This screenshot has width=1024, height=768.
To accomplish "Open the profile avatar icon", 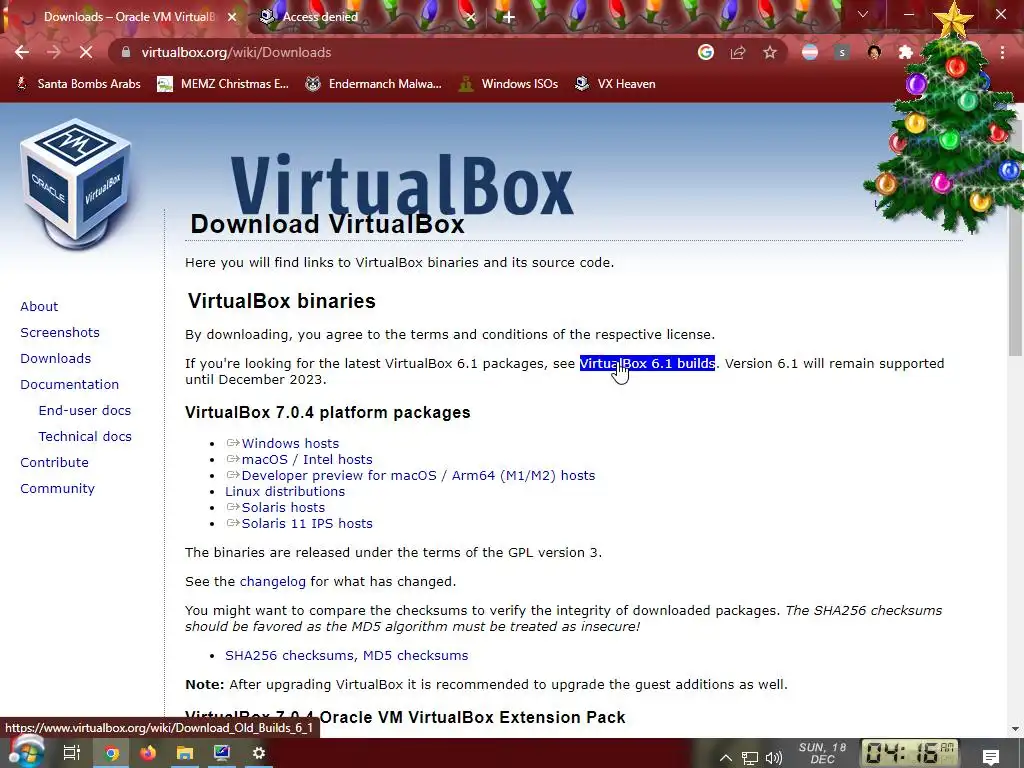I will (874, 52).
